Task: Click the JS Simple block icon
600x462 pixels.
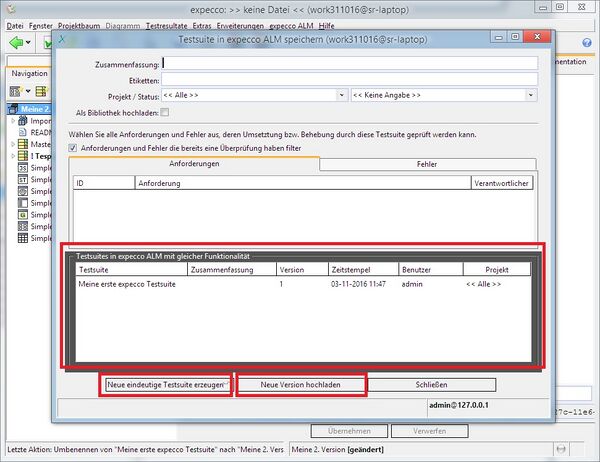Action: click(22, 169)
